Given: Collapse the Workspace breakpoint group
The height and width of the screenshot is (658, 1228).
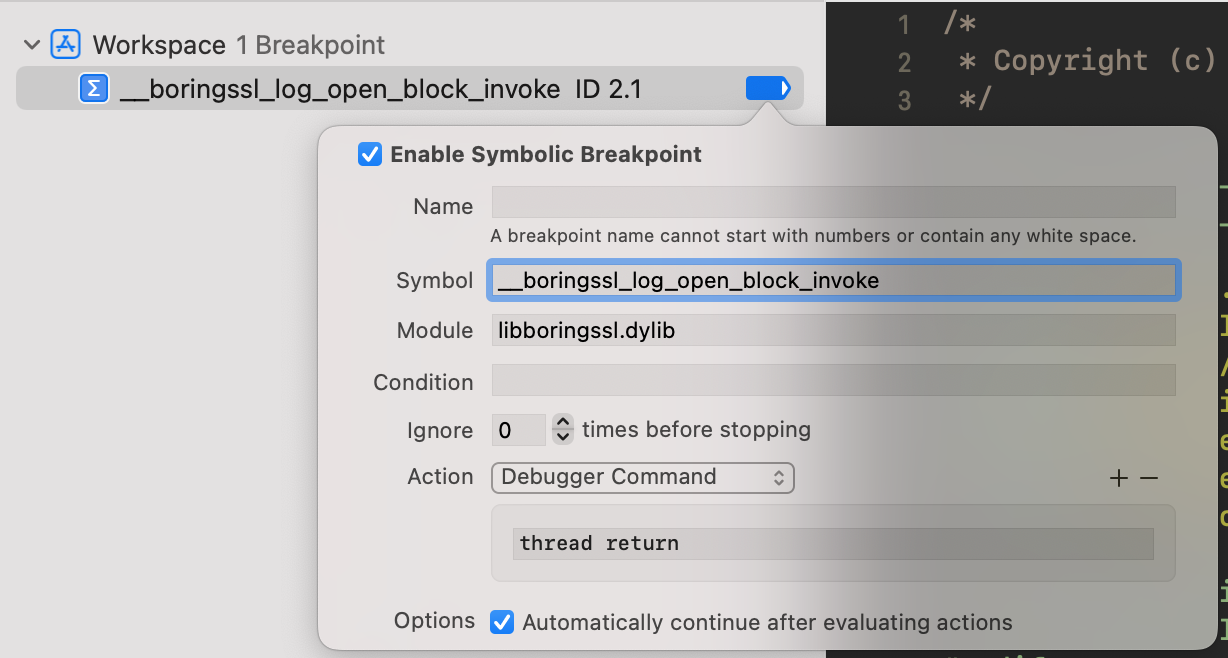Looking at the screenshot, I should (x=32, y=45).
